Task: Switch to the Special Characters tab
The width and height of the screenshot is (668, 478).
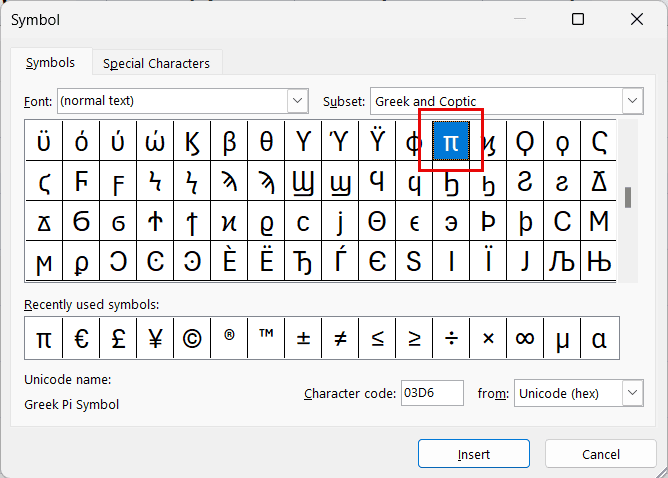Action: [x=156, y=63]
